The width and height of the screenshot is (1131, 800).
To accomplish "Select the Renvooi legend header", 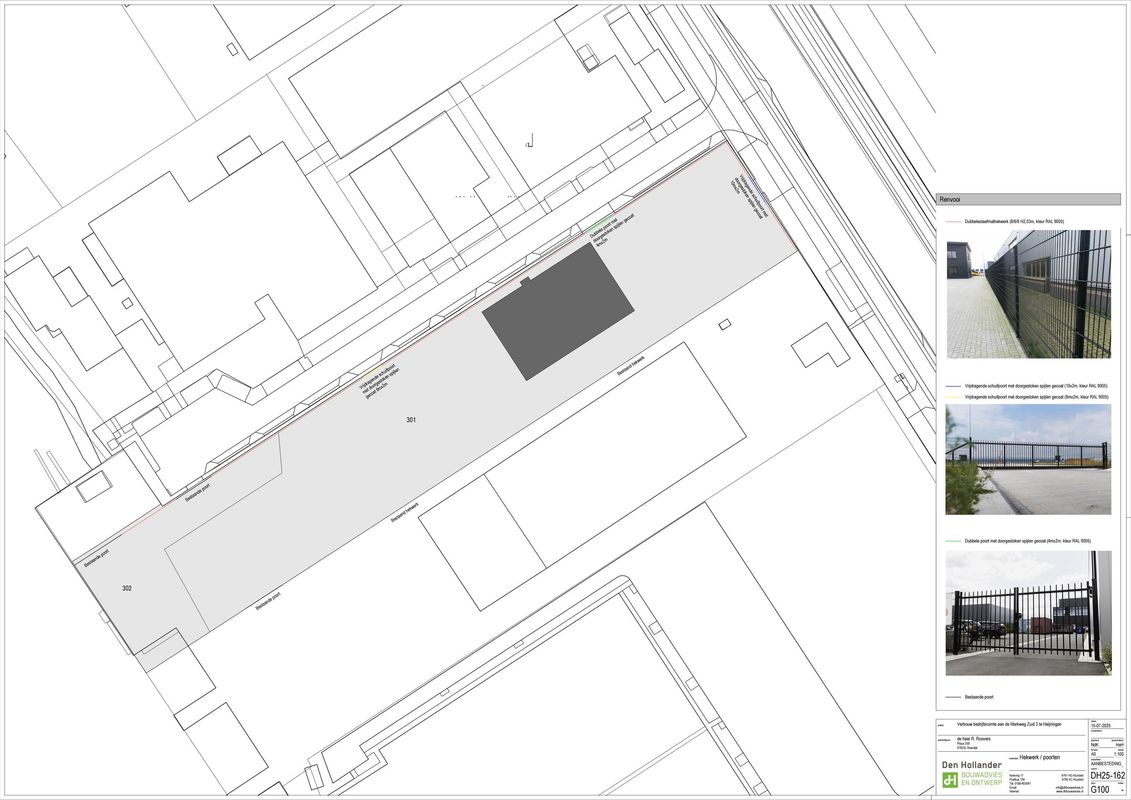I will [1028, 199].
